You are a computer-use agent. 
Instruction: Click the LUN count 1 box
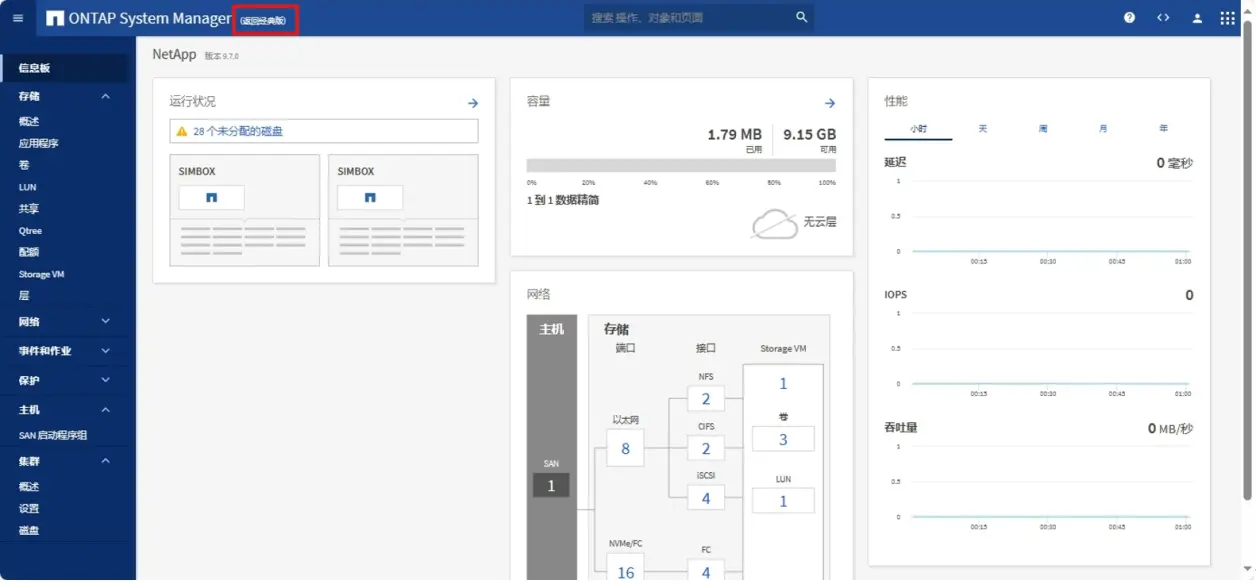pos(783,501)
